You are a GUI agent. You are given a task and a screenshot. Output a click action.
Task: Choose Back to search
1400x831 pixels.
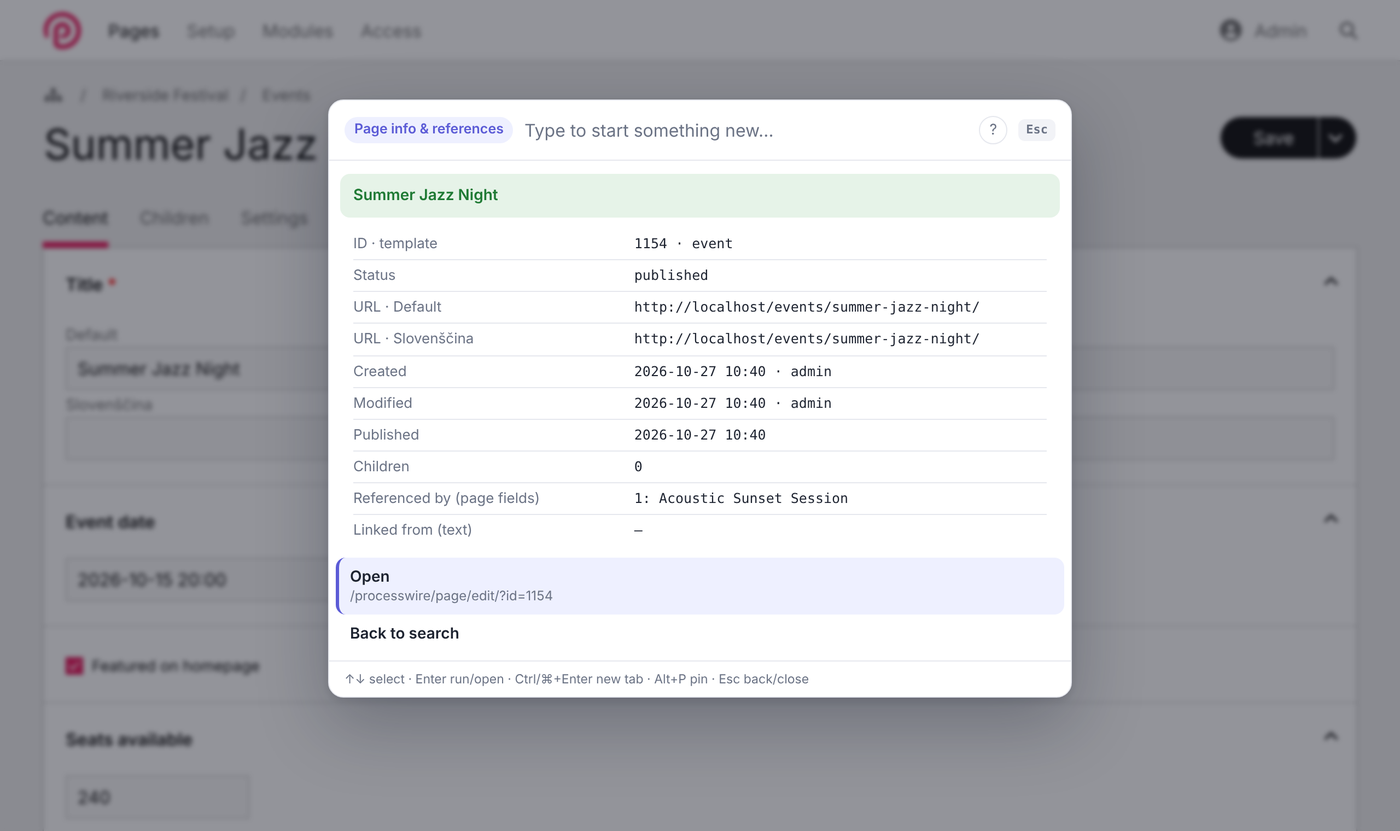(x=700, y=634)
